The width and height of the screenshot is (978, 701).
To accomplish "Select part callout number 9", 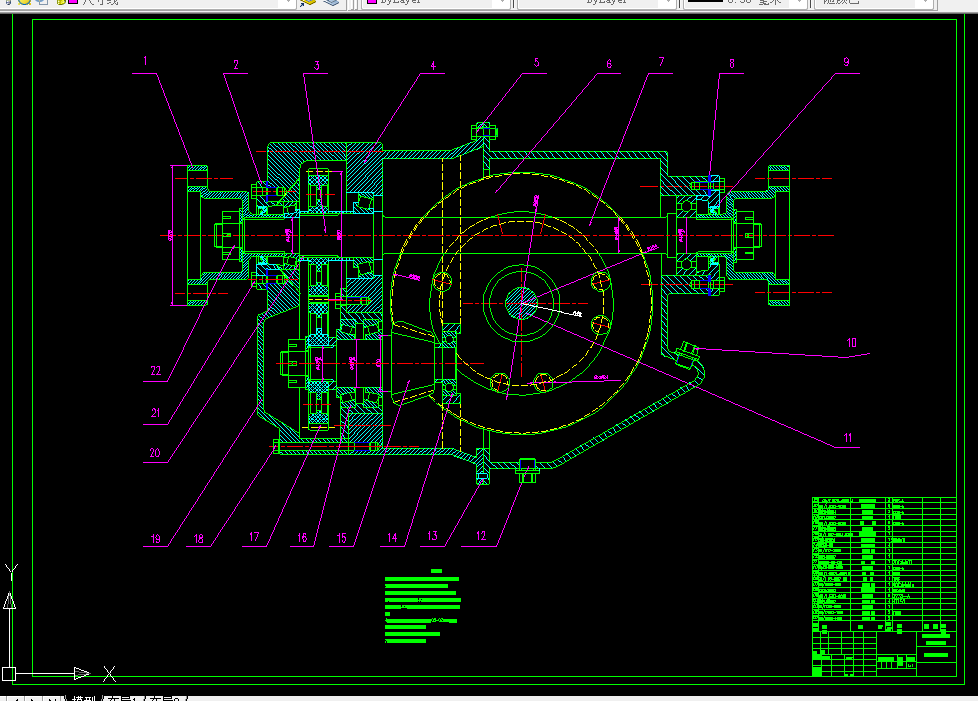I will 846,62.
